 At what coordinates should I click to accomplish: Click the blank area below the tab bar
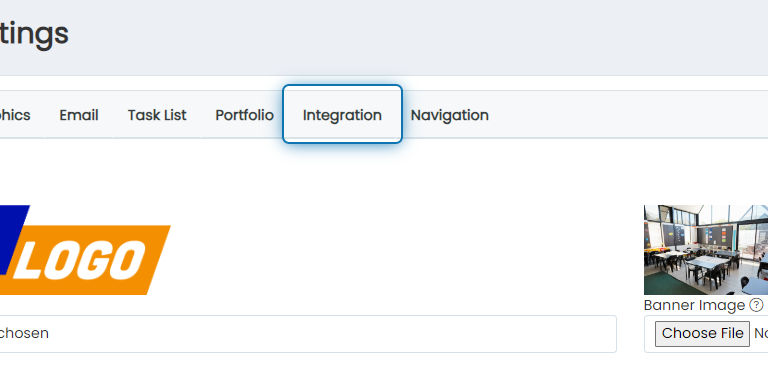coord(384,171)
